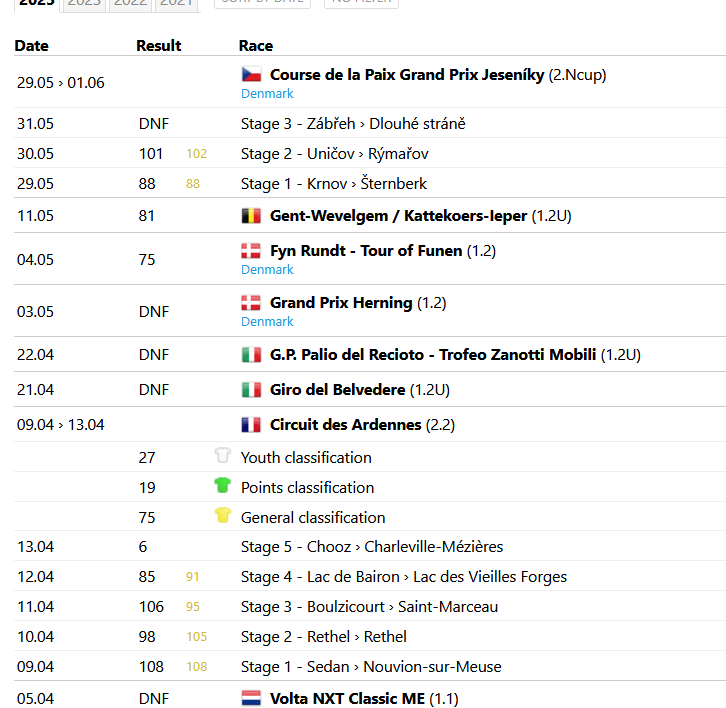Click the Belgian flag next to Gent-Wevelgem

pyautogui.click(x=251, y=215)
